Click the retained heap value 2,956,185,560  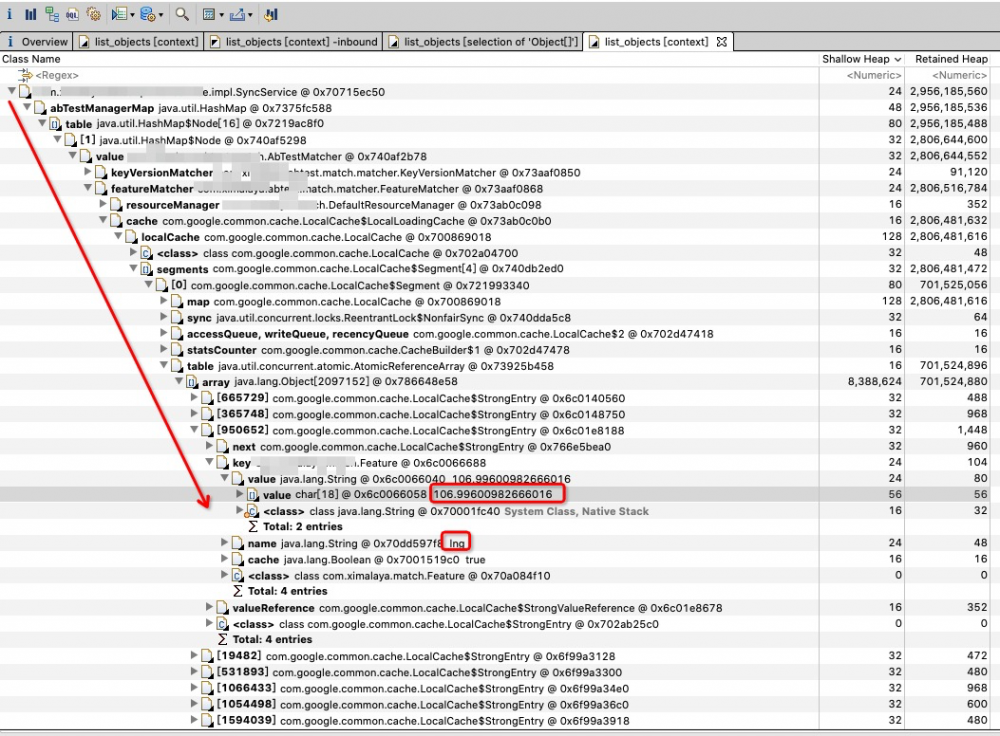pyautogui.click(x=948, y=91)
